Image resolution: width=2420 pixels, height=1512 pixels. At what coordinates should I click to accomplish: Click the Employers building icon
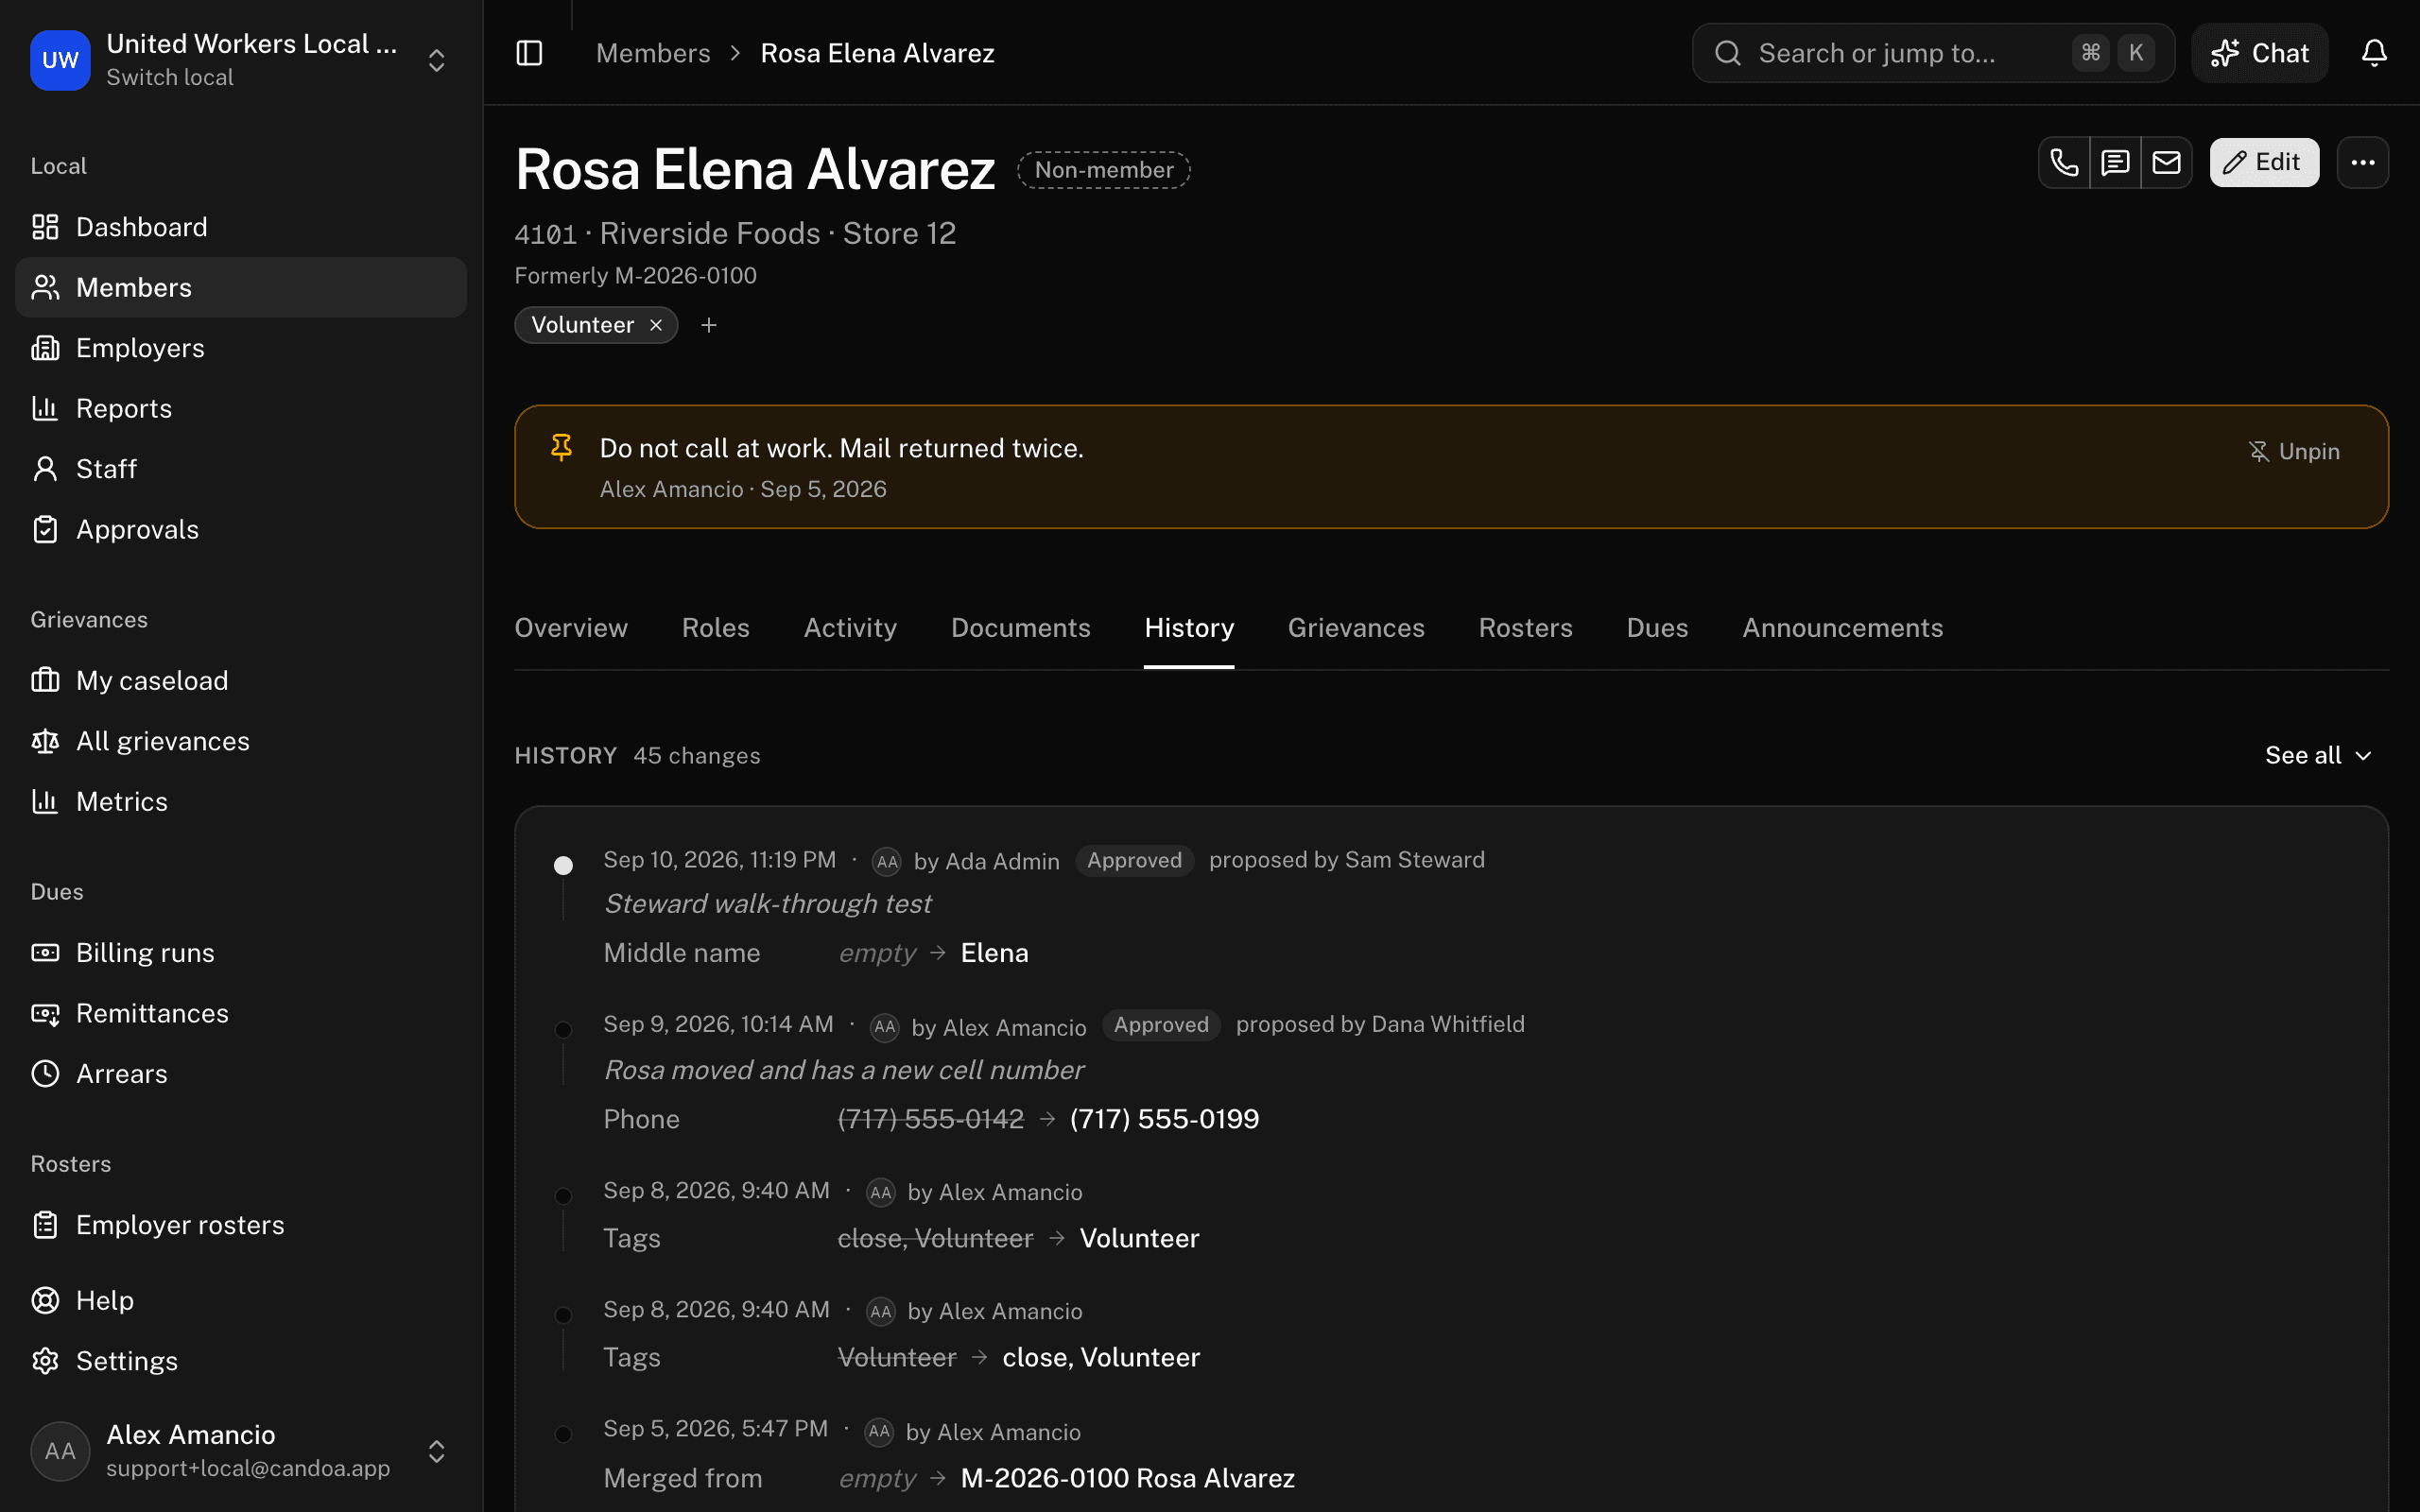[45, 348]
